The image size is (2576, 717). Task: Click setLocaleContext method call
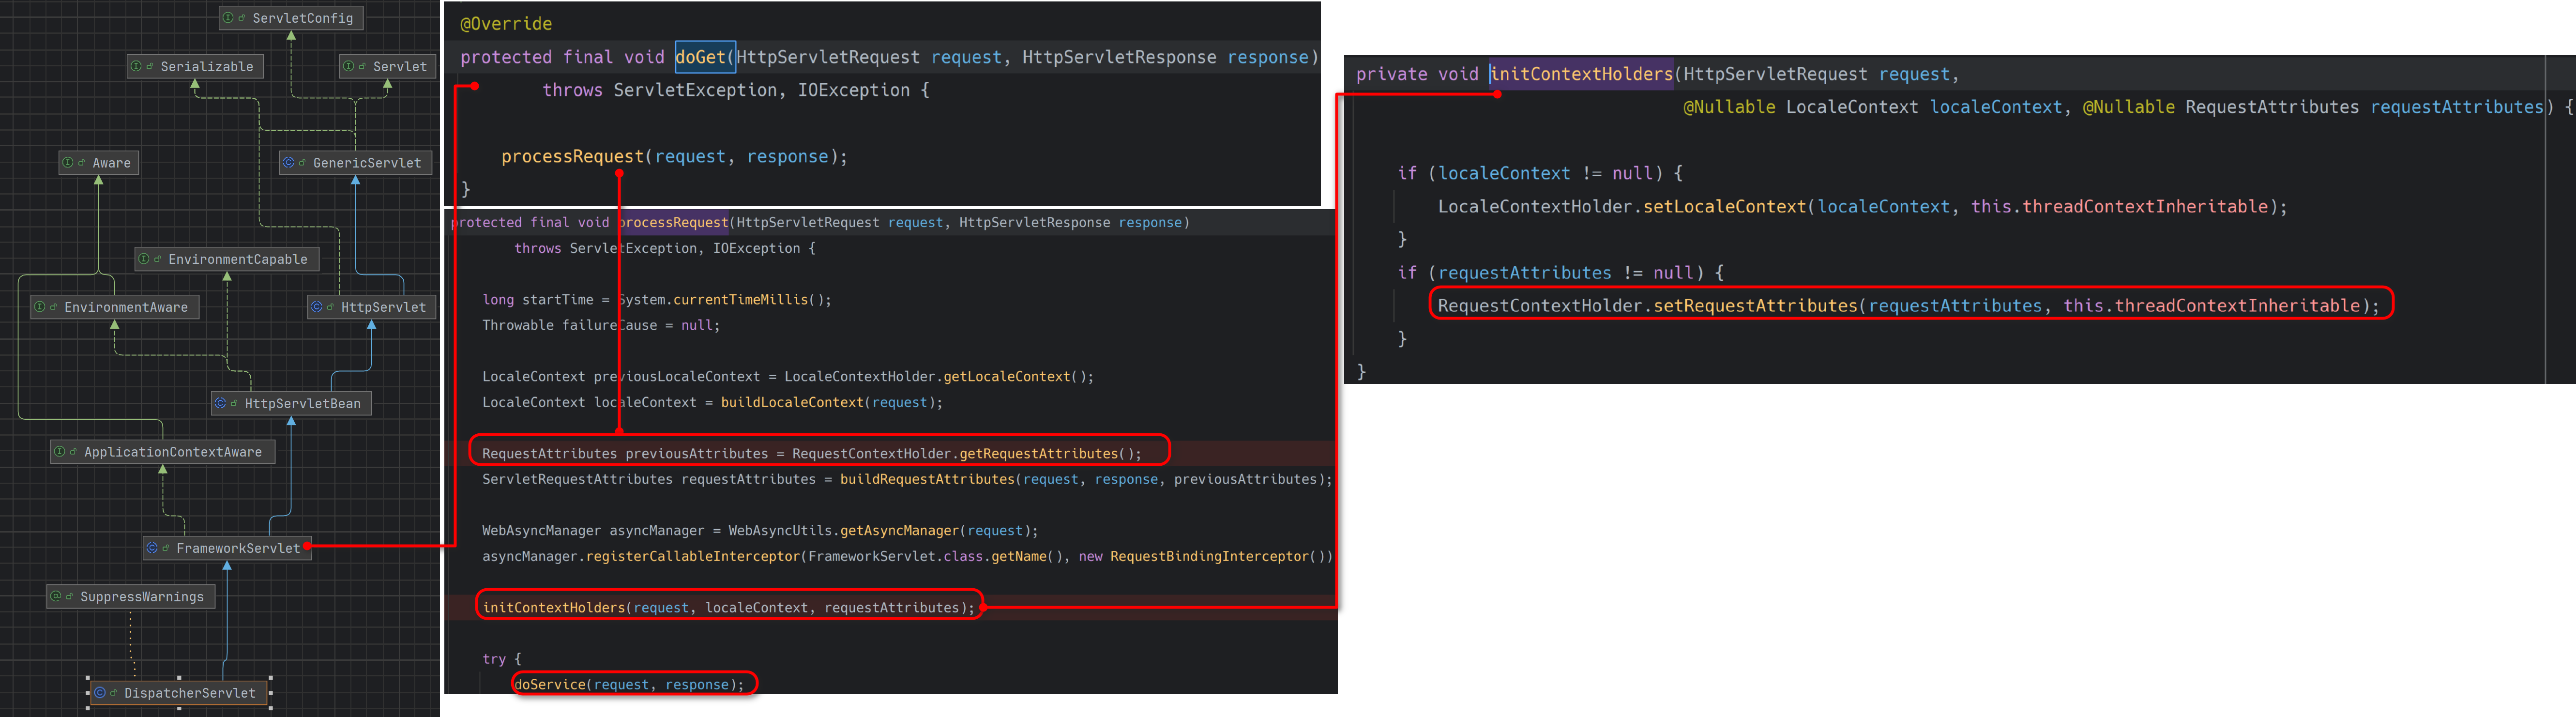pyautogui.click(x=1725, y=206)
